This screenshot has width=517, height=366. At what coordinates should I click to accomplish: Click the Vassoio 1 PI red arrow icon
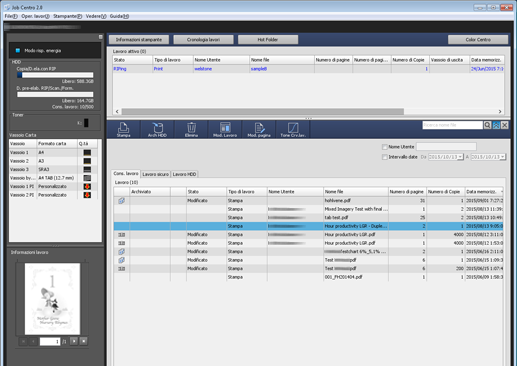pos(87,186)
